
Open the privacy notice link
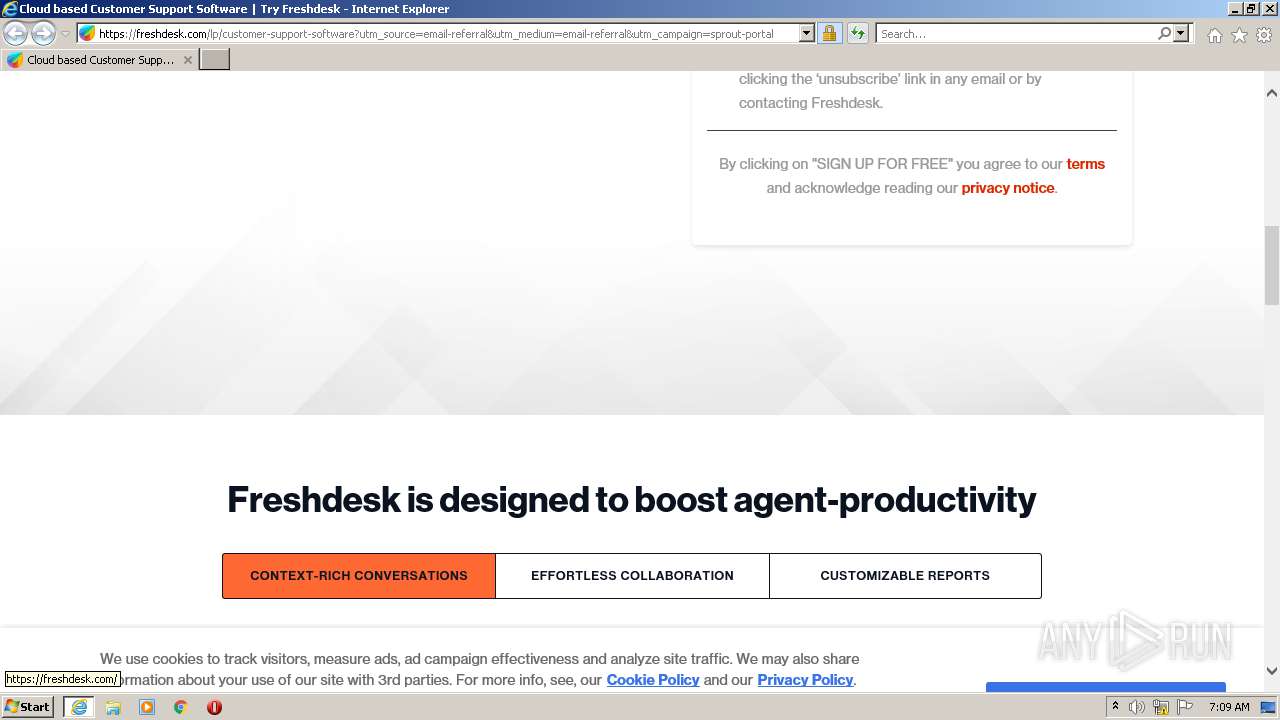[1008, 188]
